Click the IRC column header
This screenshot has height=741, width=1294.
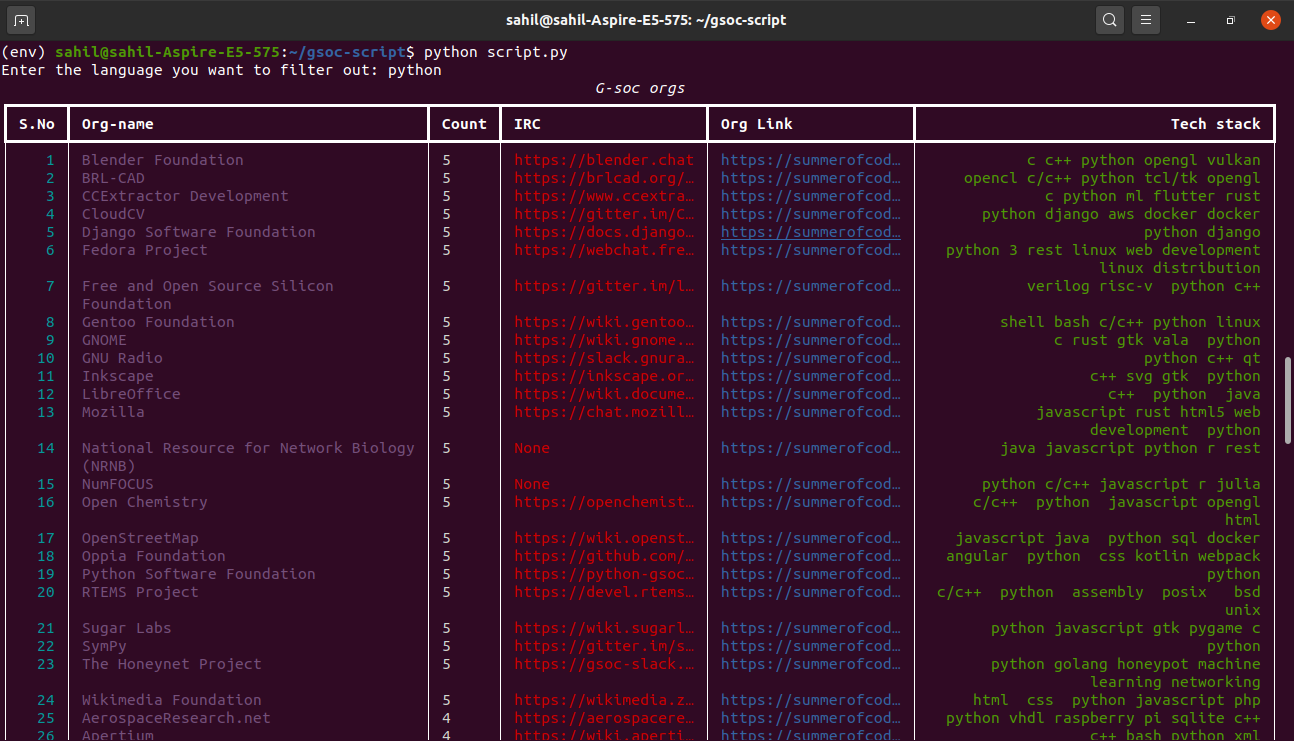pyautogui.click(x=527, y=124)
